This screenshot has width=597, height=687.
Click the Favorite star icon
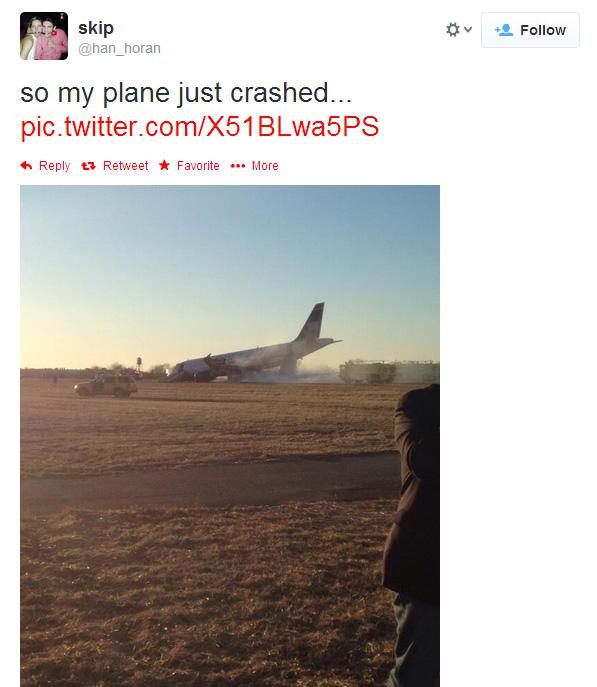(164, 165)
